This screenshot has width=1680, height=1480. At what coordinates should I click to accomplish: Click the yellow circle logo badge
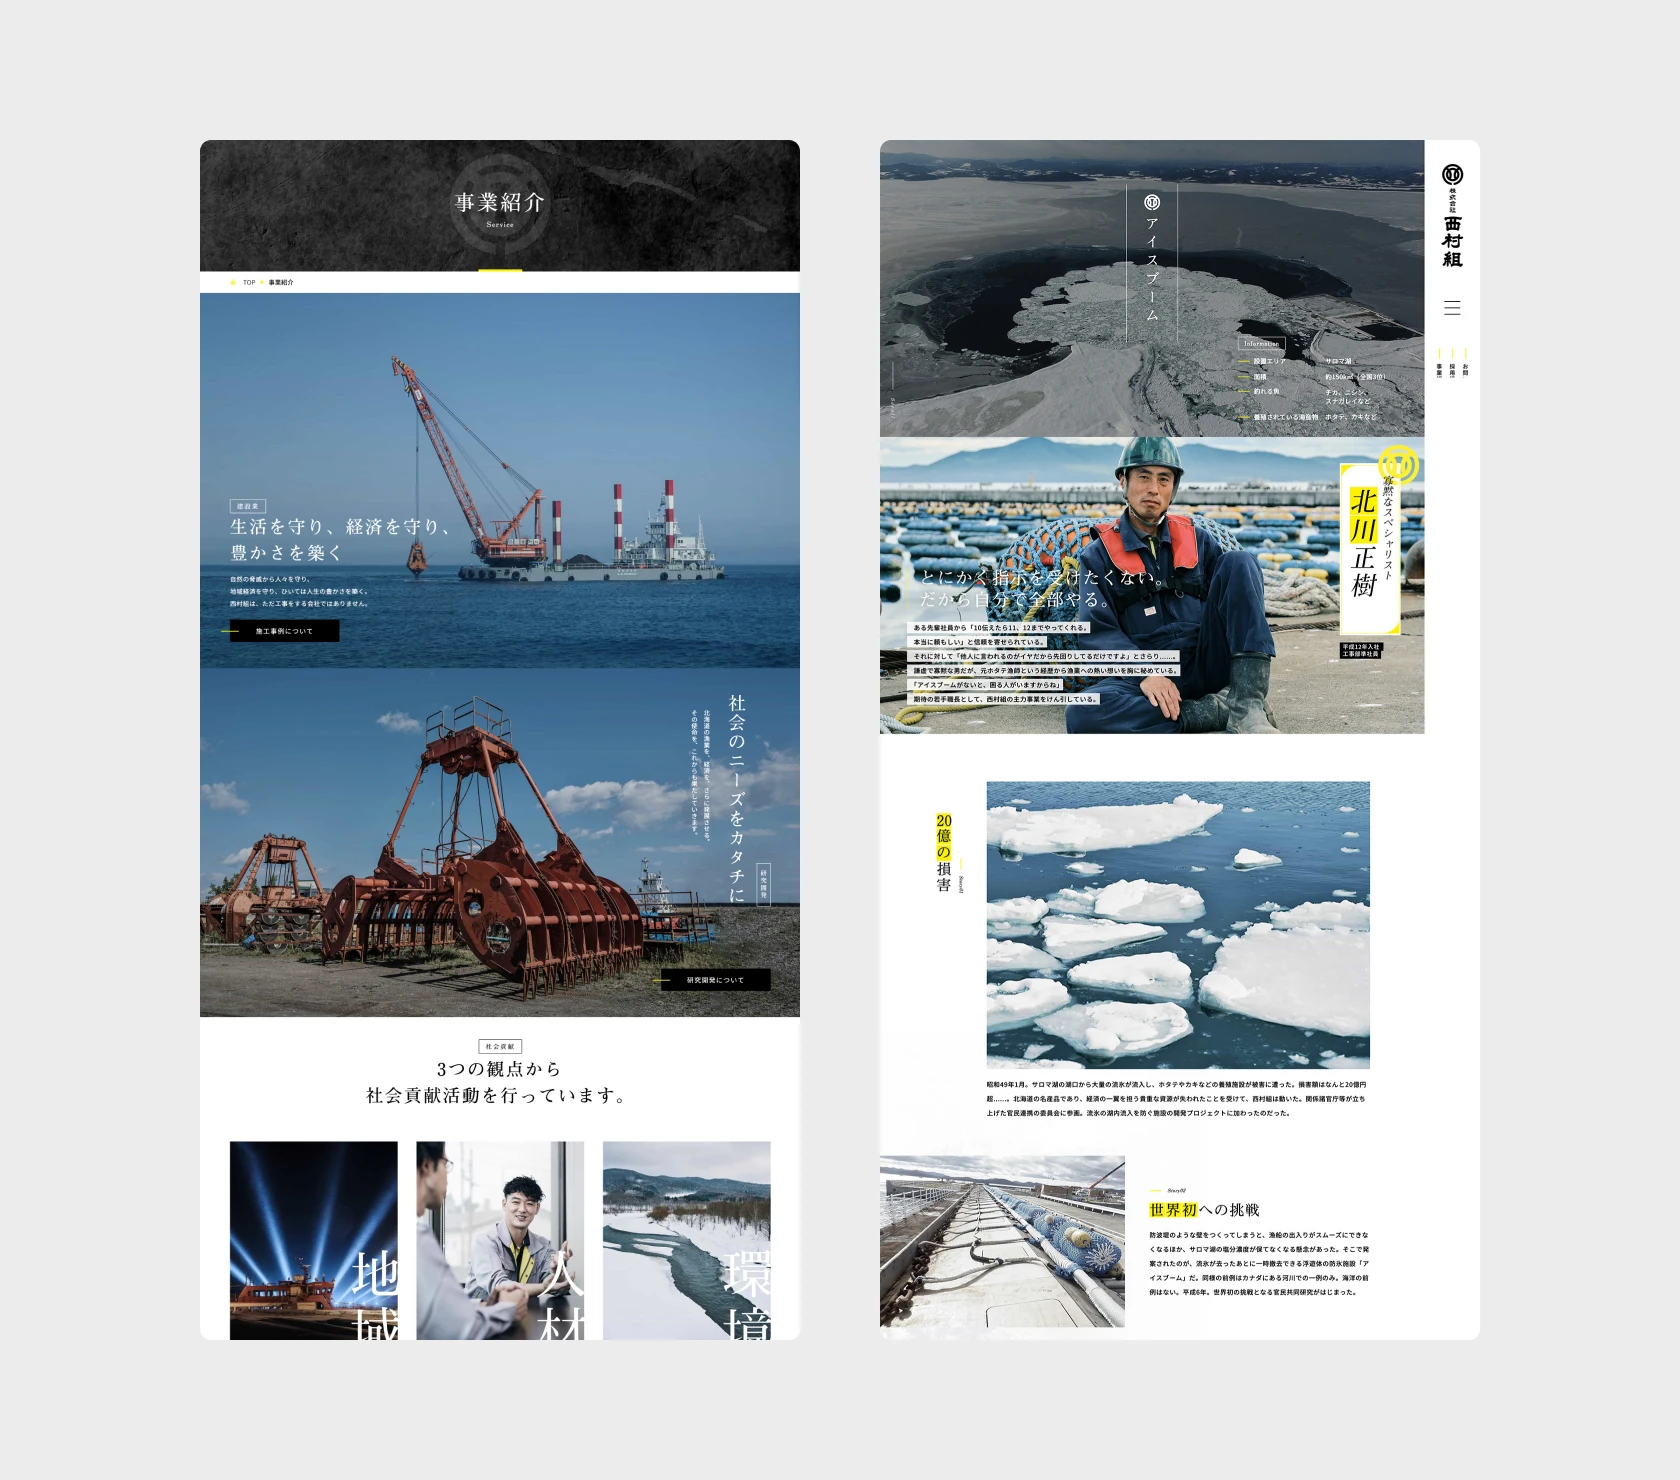(1398, 465)
